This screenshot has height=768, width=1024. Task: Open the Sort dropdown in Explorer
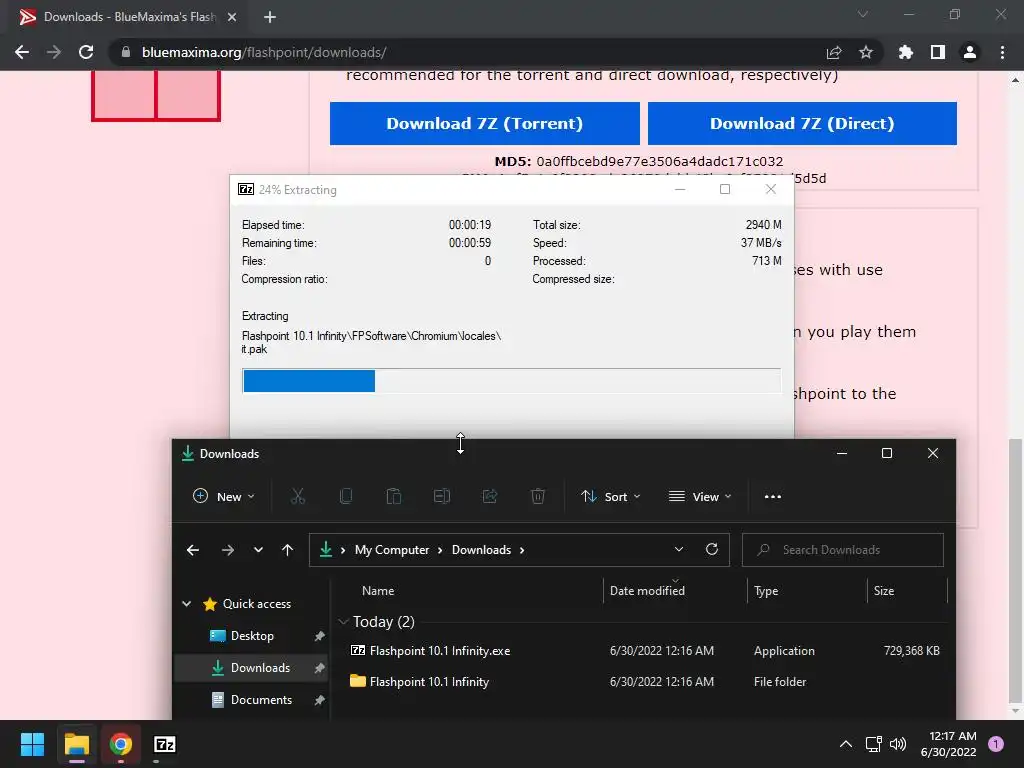click(x=611, y=496)
